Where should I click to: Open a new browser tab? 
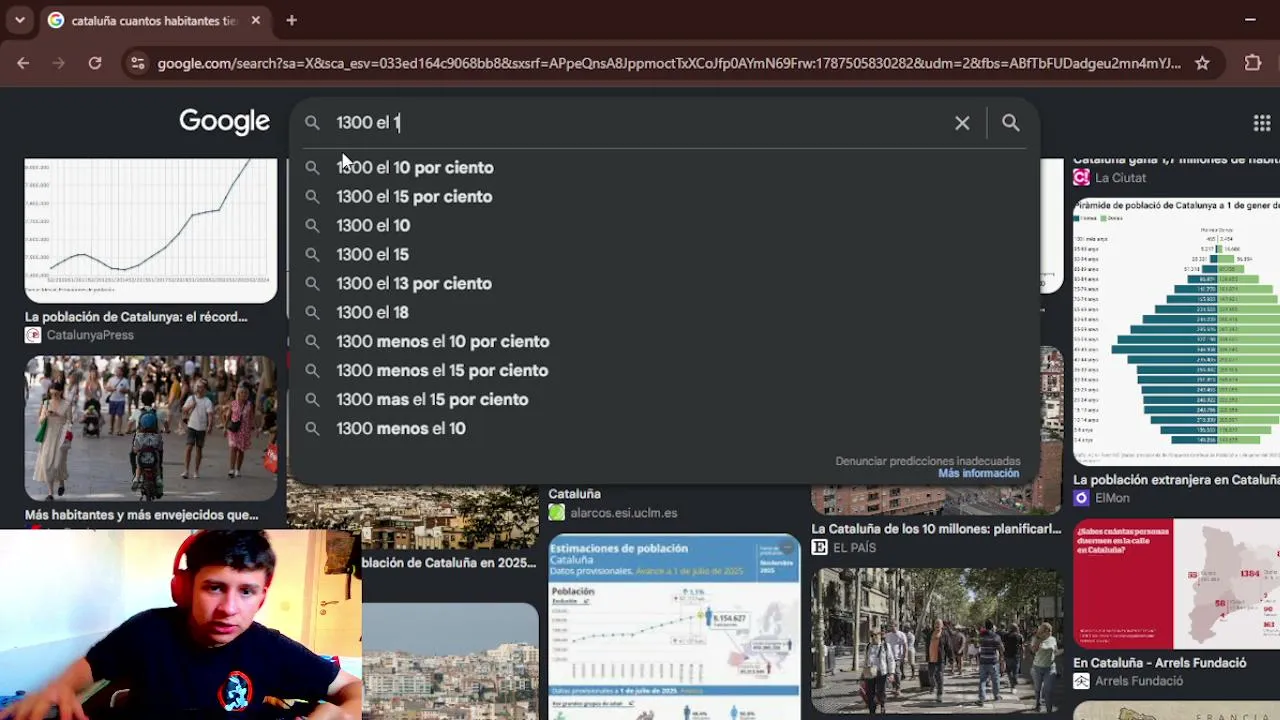coord(291,20)
